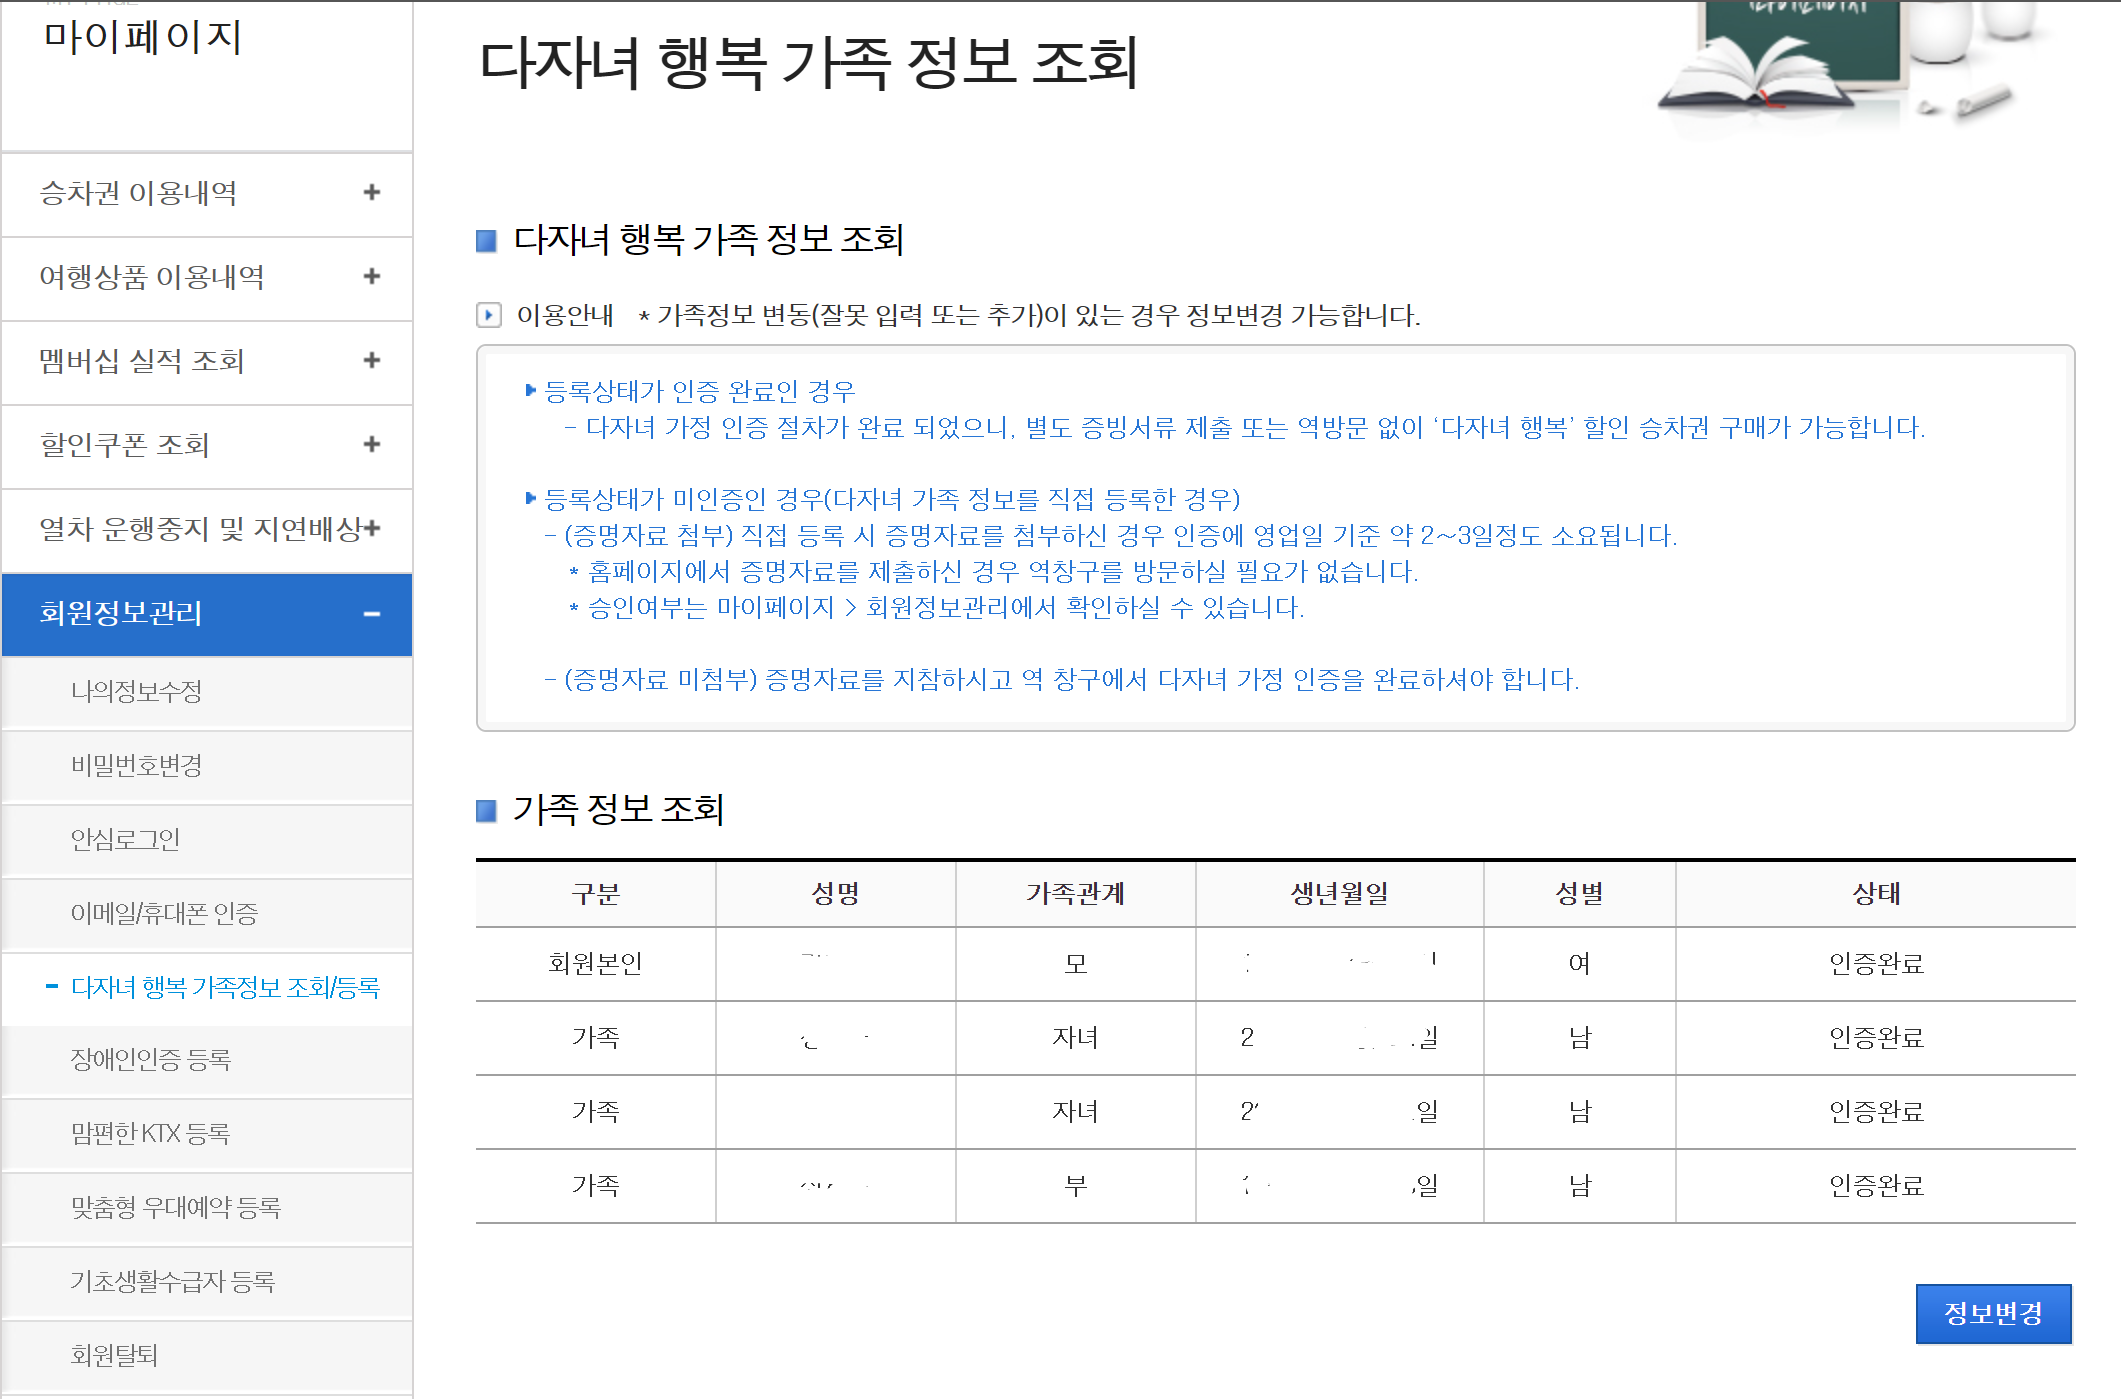
Task: Open 멤버십 실적 조회 menu section
Action: click(141, 361)
